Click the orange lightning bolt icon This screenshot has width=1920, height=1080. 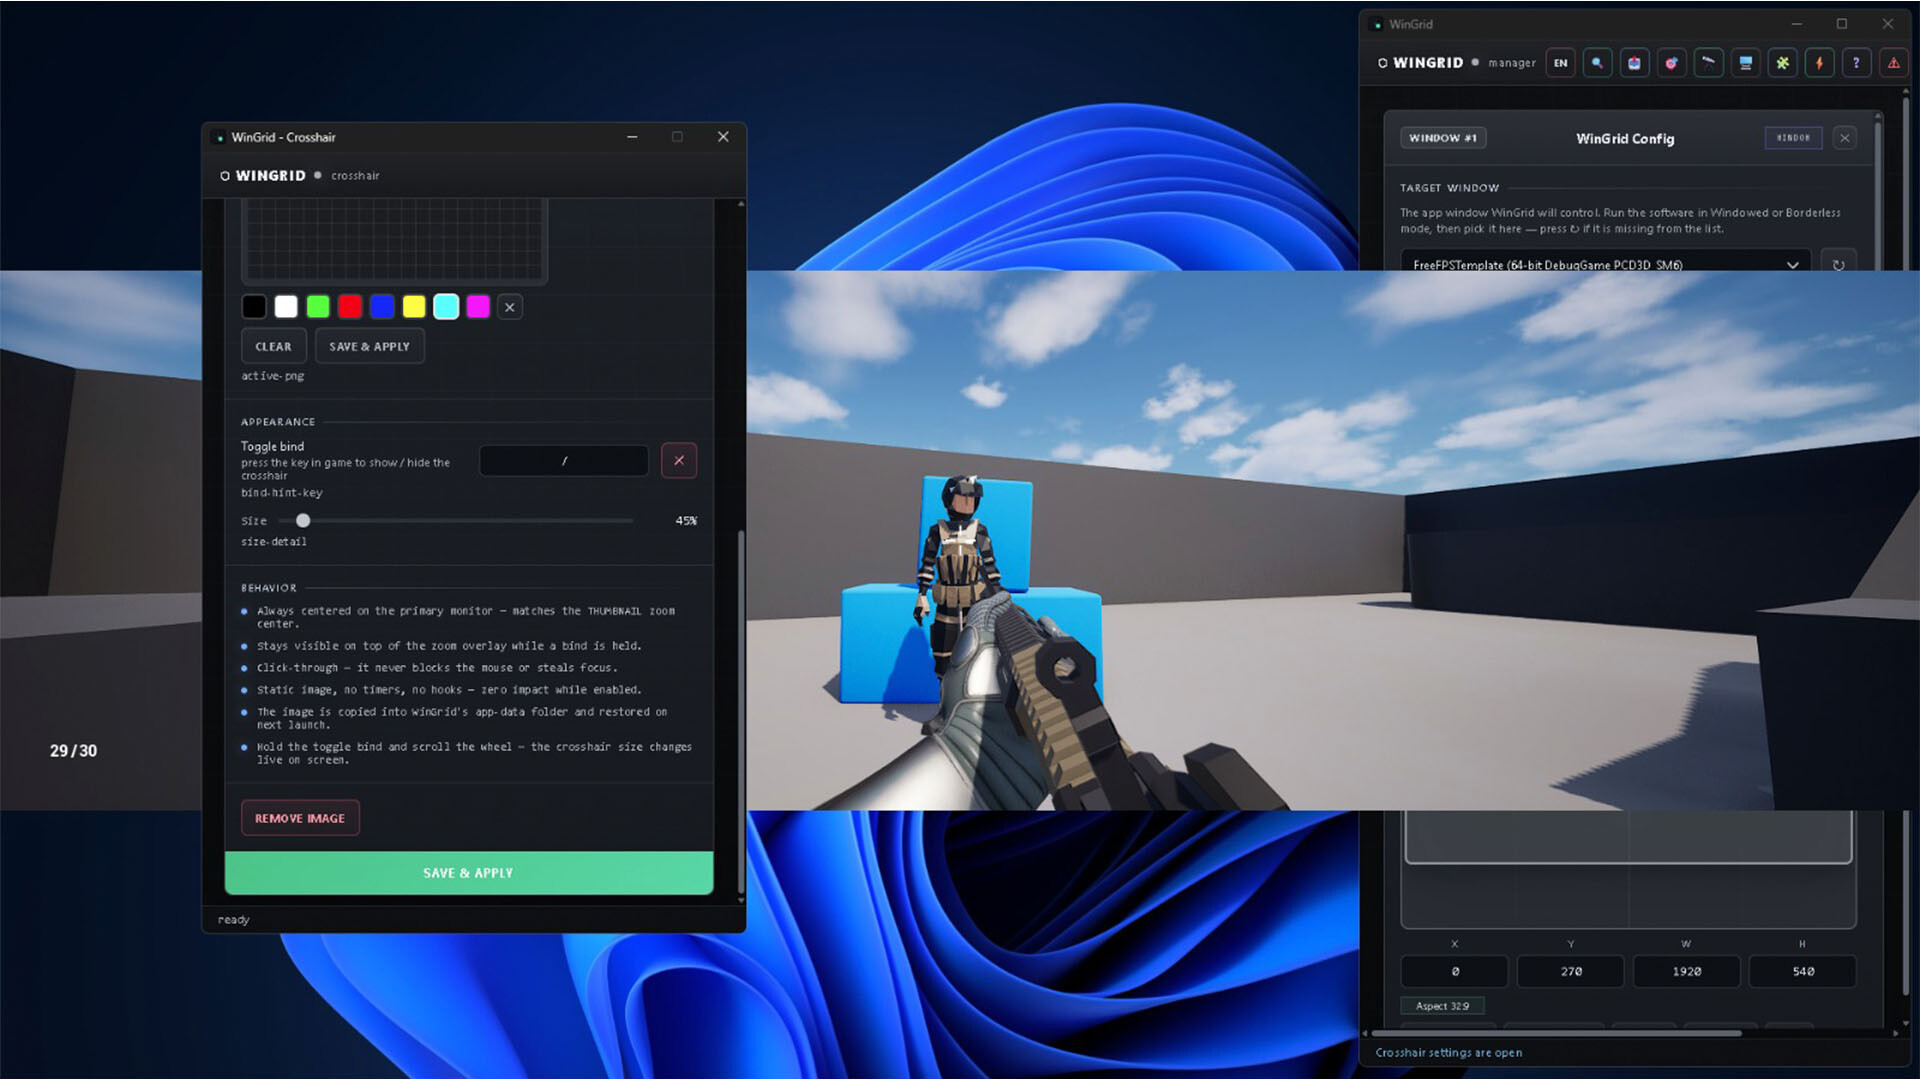[x=1819, y=63]
